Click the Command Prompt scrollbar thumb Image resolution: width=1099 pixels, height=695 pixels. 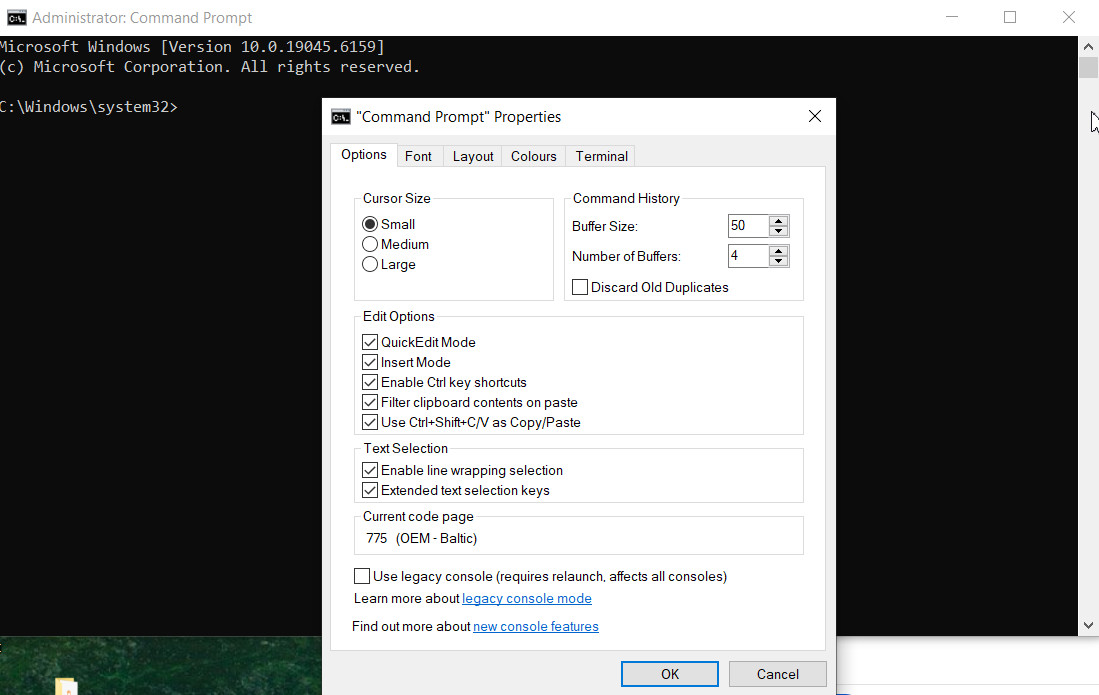click(1088, 68)
